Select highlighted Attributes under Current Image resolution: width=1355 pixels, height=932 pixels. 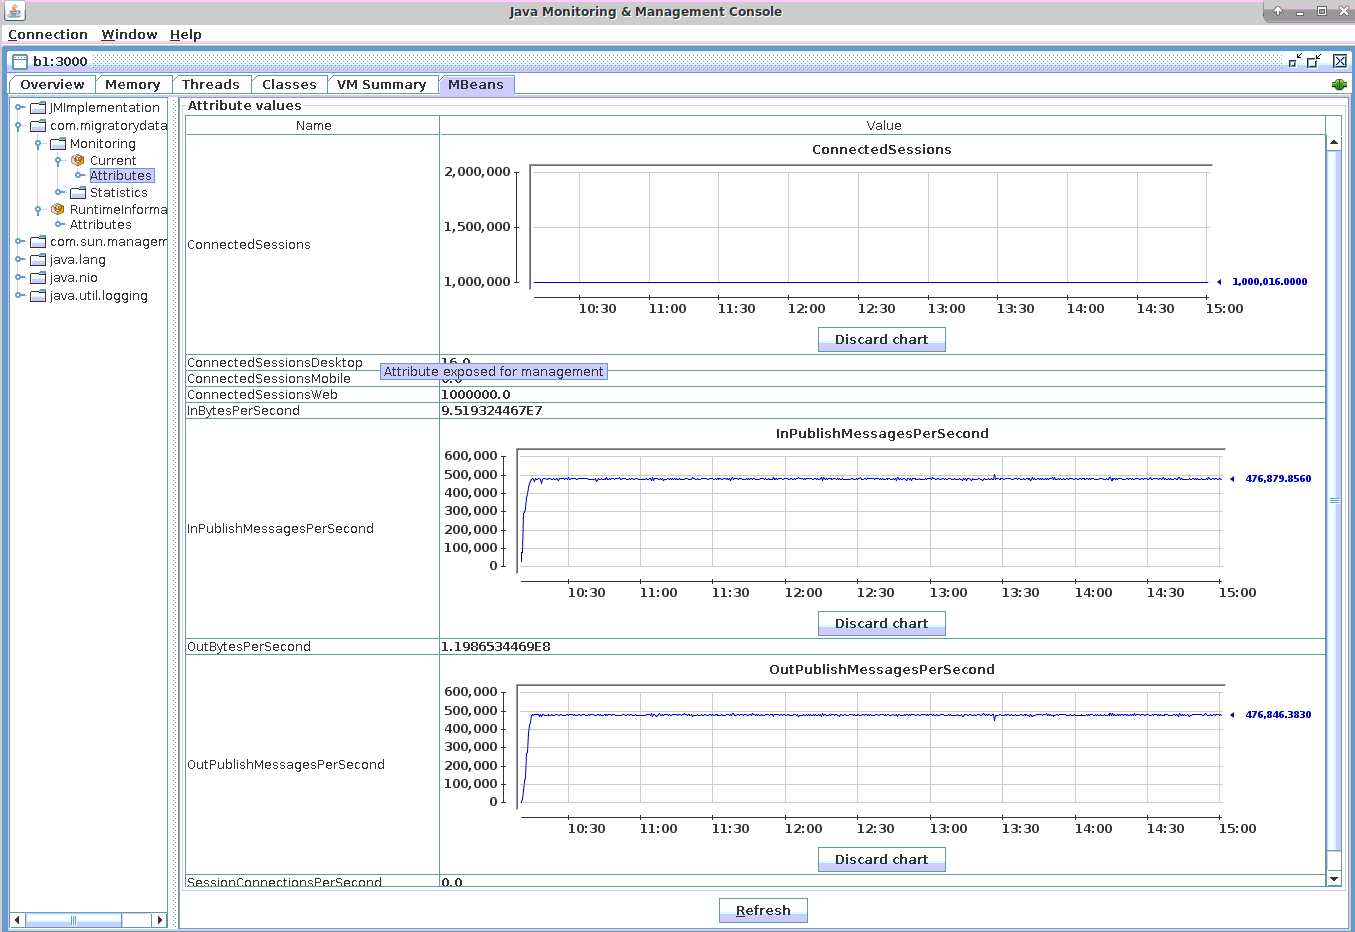[121, 176]
